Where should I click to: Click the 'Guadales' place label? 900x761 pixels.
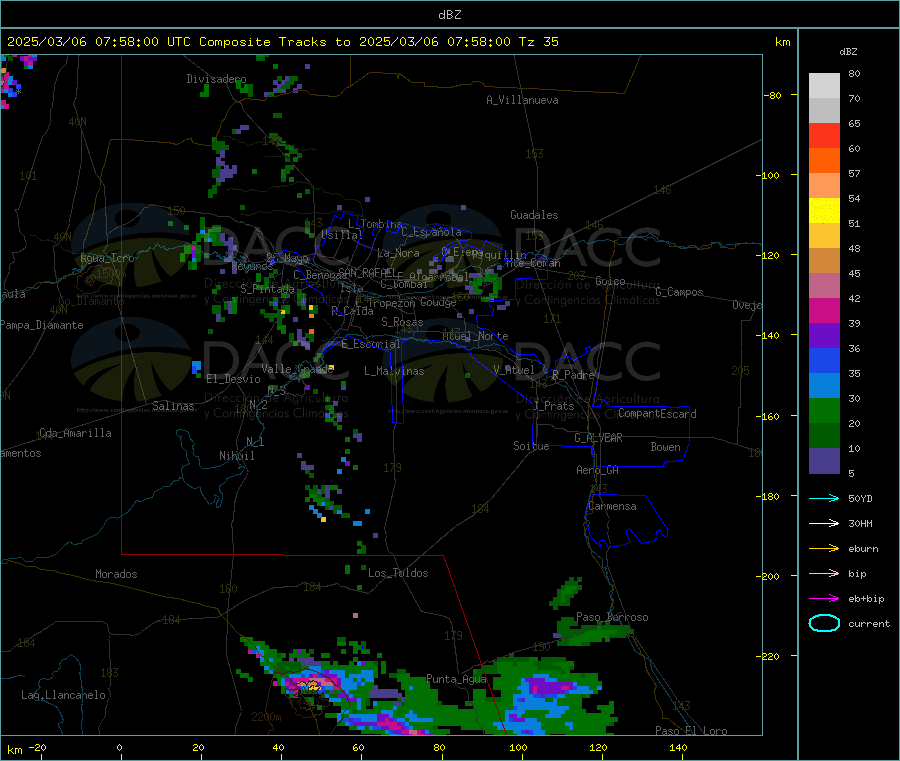pyautogui.click(x=534, y=215)
